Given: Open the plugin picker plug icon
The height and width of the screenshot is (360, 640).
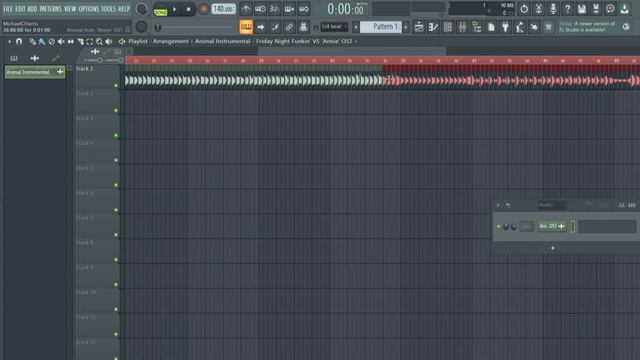Looking at the screenshot, I should pyautogui.click(x=505, y=27).
